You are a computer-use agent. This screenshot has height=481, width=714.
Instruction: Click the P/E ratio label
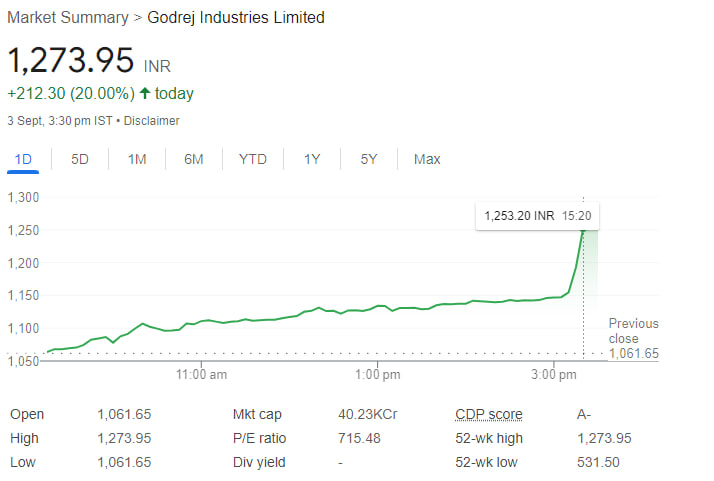coord(259,438)
